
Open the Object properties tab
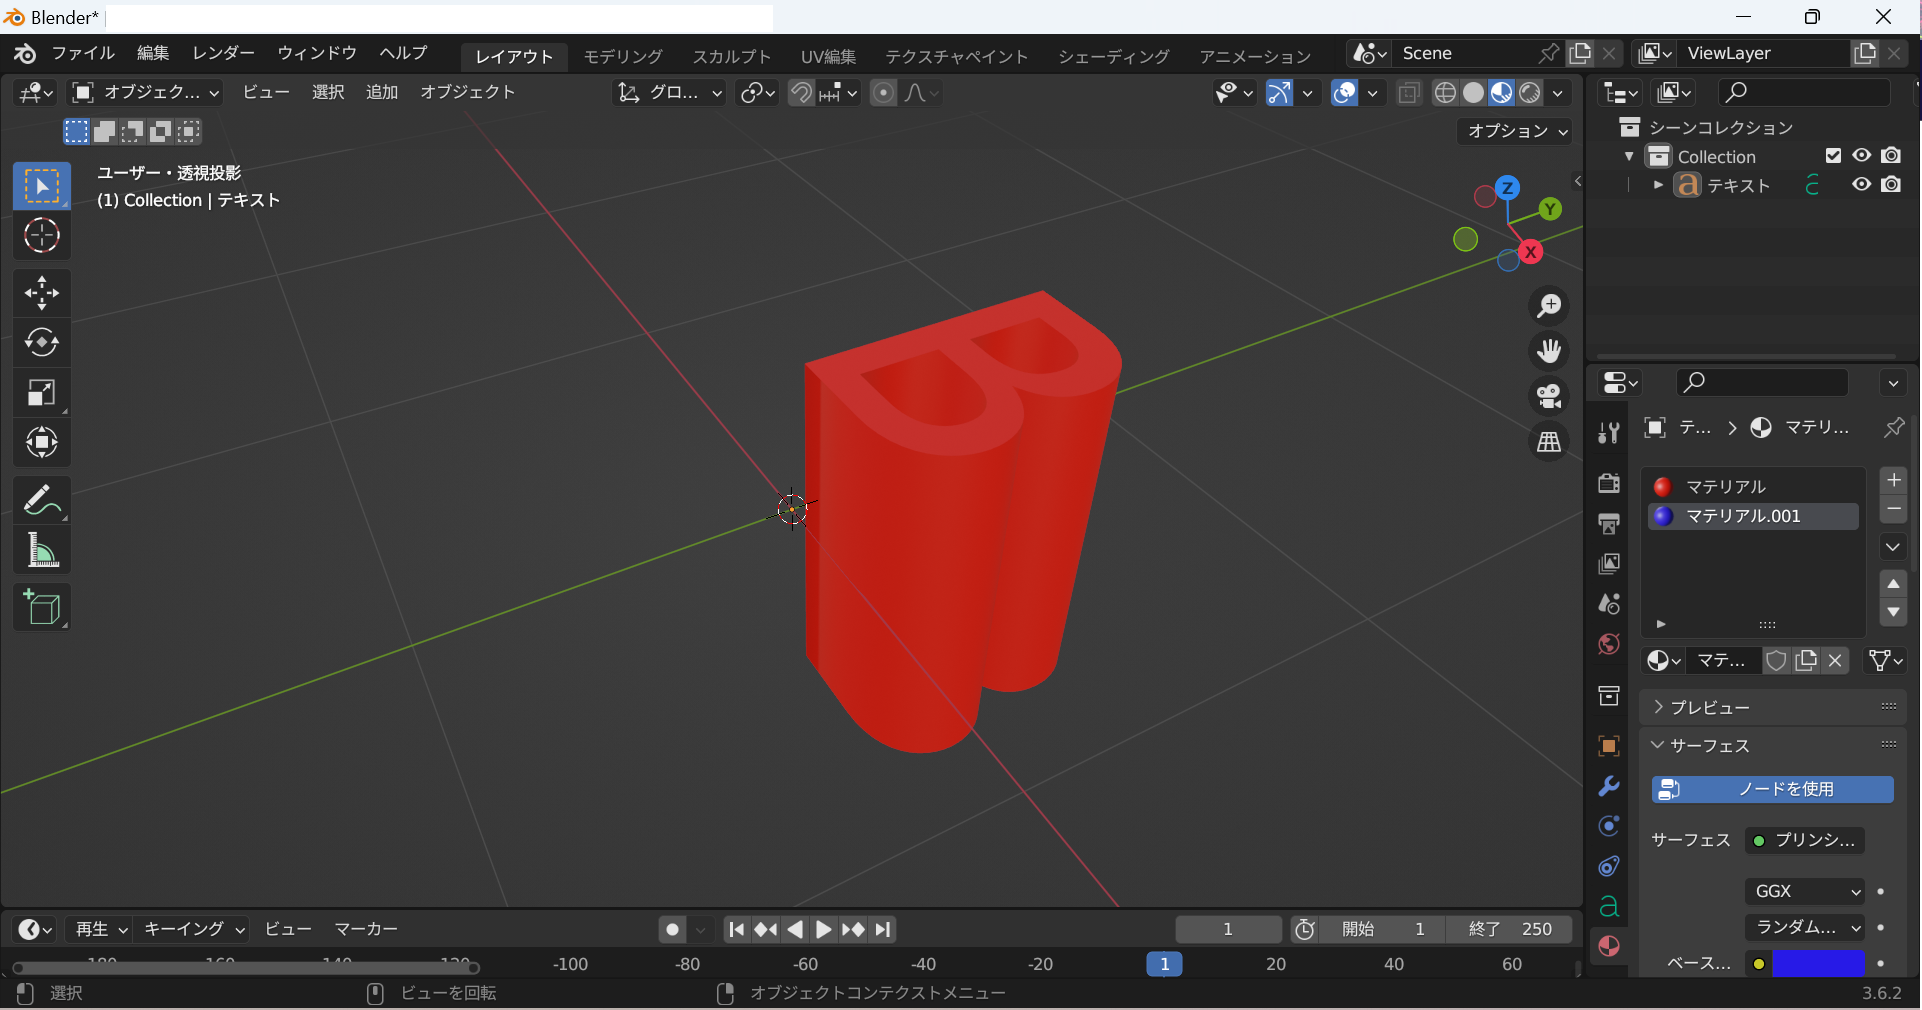tap(1609, 746)
